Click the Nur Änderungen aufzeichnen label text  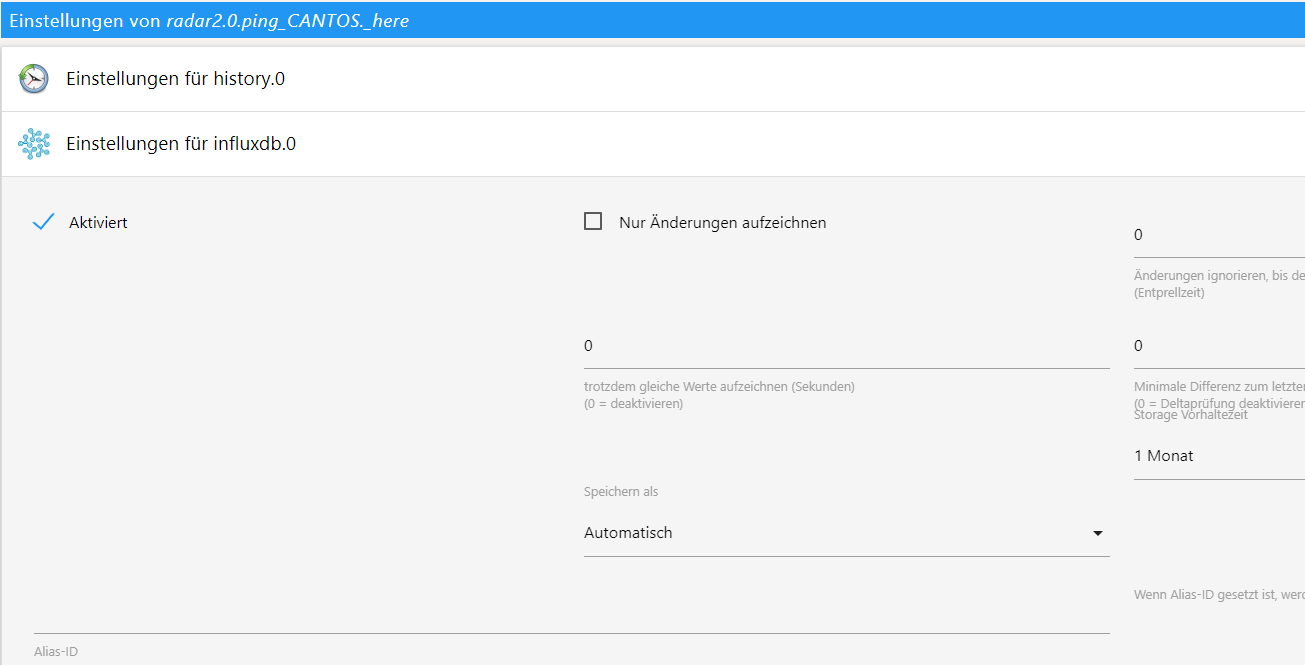(722, 223)
